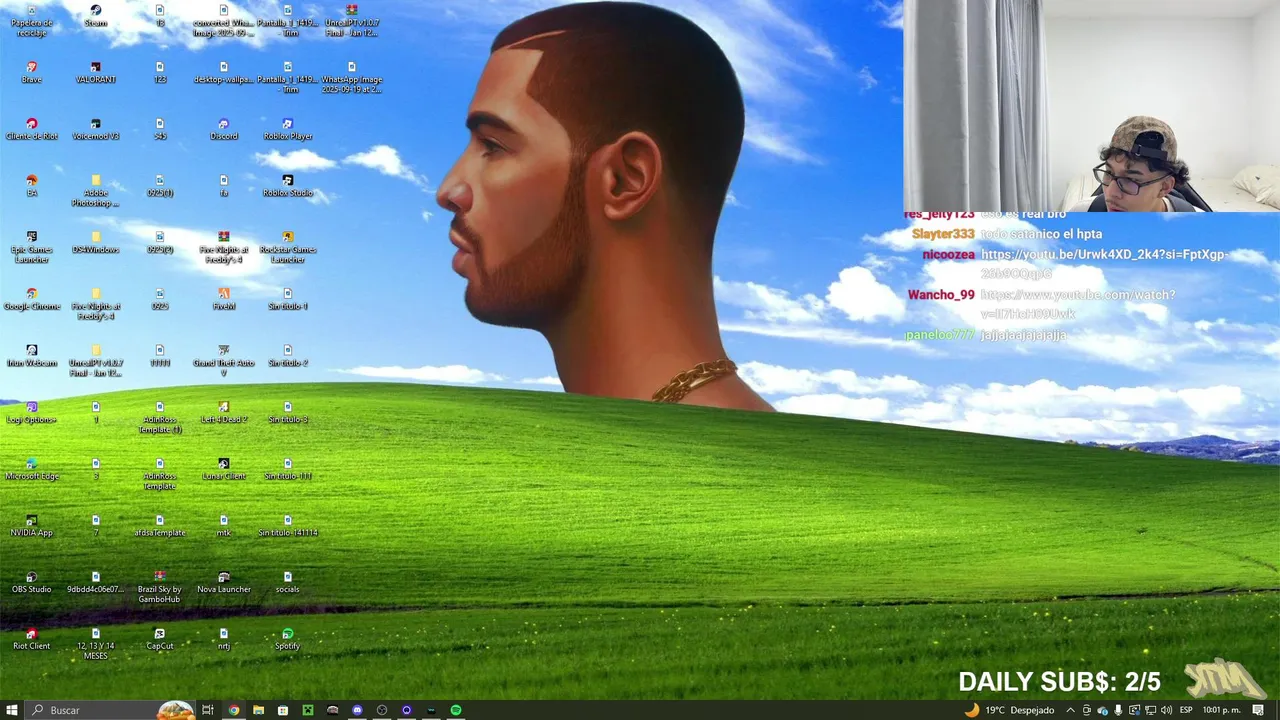Launch Roblox Player from the desktop

click(287, 129)
